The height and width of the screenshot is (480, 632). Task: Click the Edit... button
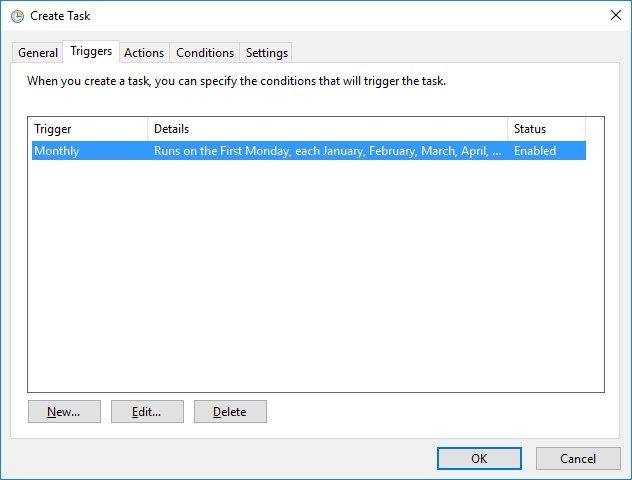click(x=147, y=411)
